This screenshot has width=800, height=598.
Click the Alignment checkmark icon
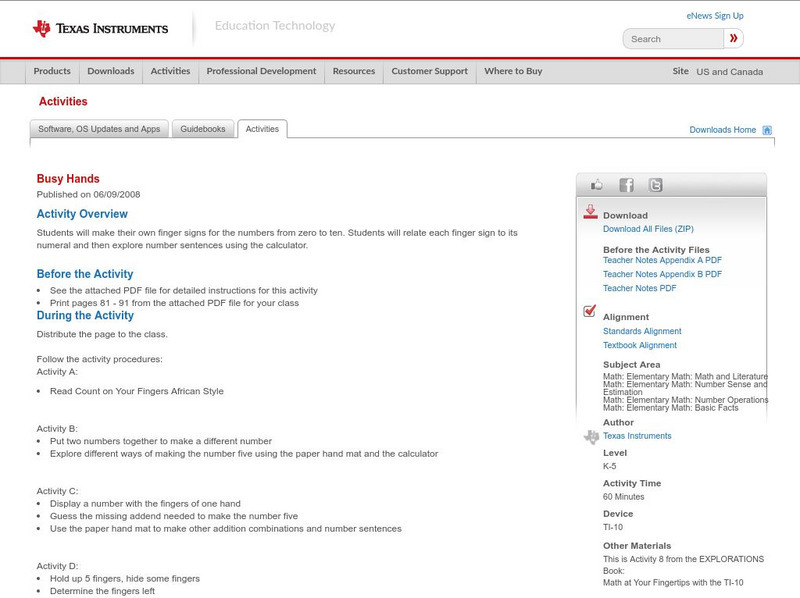pos(589,311)
